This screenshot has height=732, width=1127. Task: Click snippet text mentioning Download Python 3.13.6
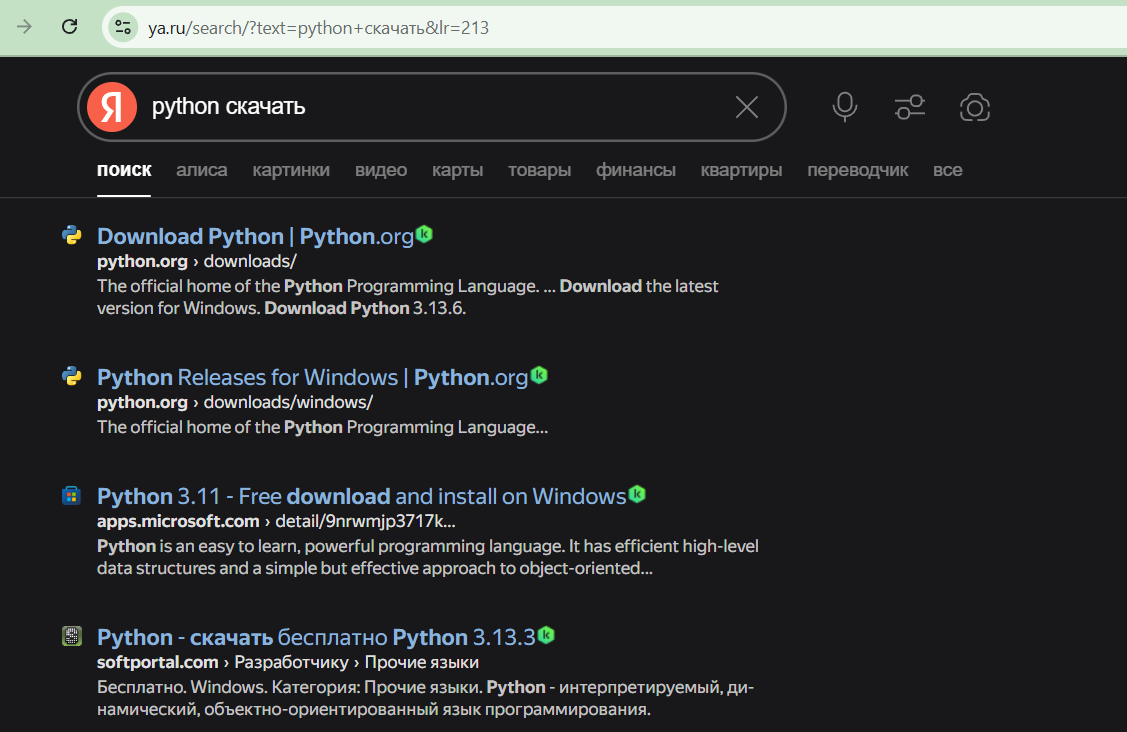tap(408, 297)
